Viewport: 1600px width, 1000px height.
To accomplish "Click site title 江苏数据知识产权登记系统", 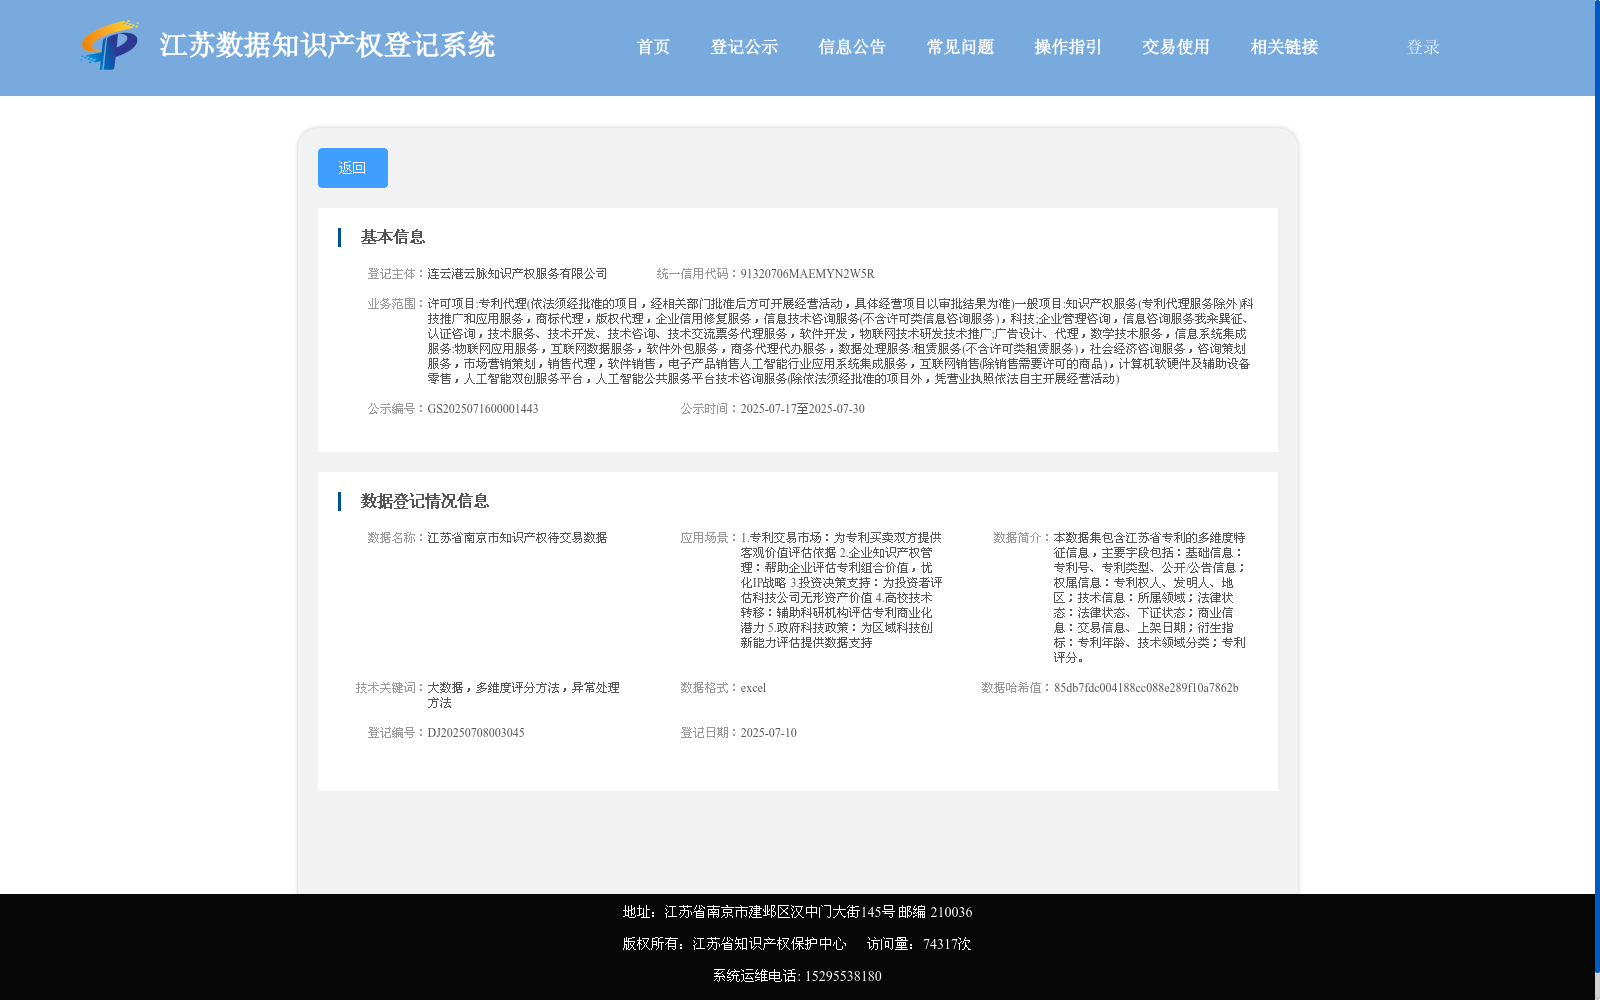I will (327, 45).
